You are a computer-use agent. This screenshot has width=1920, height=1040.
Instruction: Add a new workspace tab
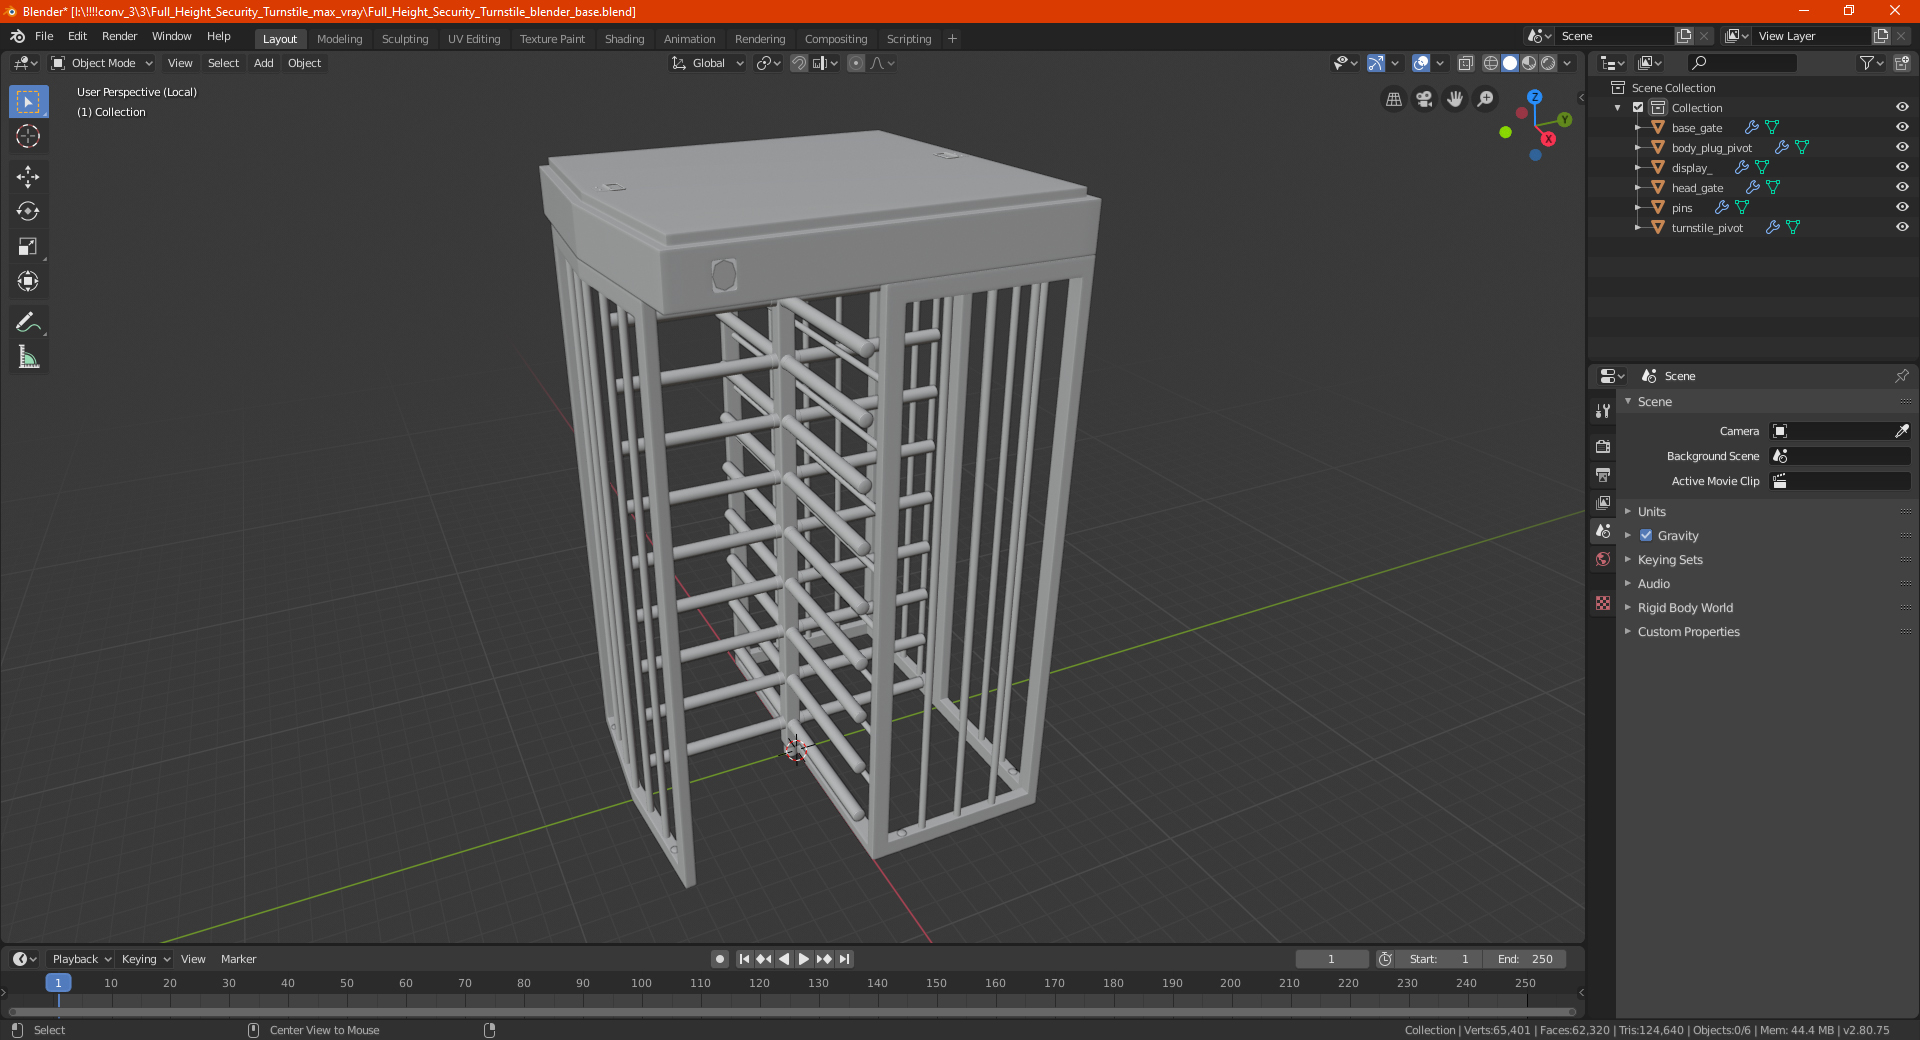pyautogui.click(x=952, y=39)
